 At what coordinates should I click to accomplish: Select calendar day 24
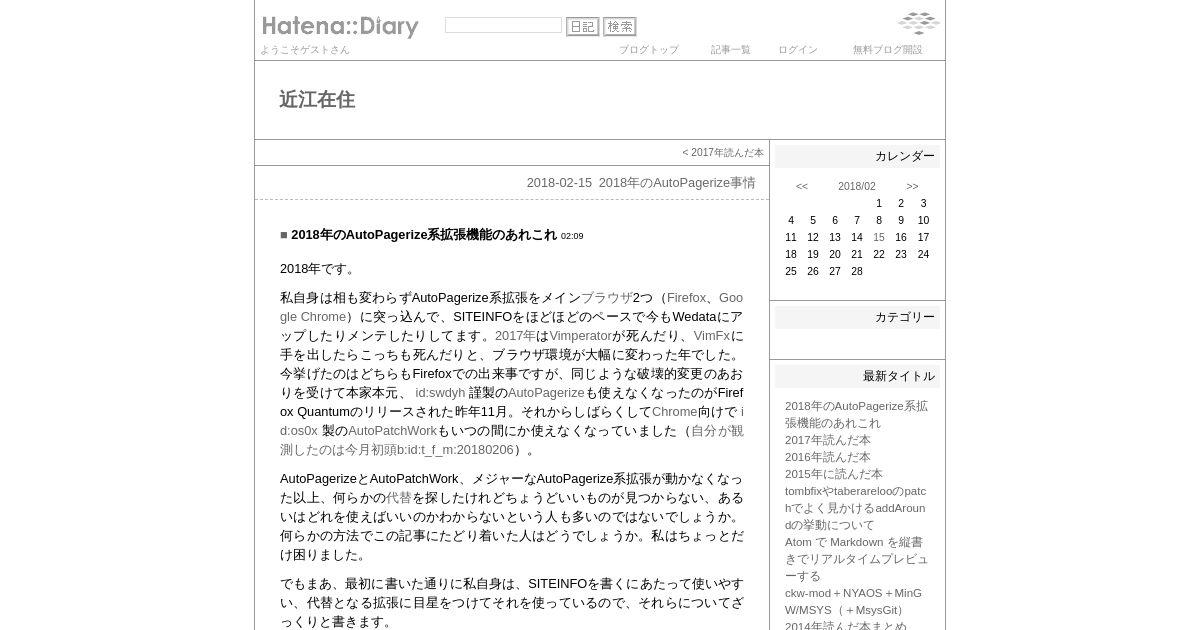click(x=923, y=254)
